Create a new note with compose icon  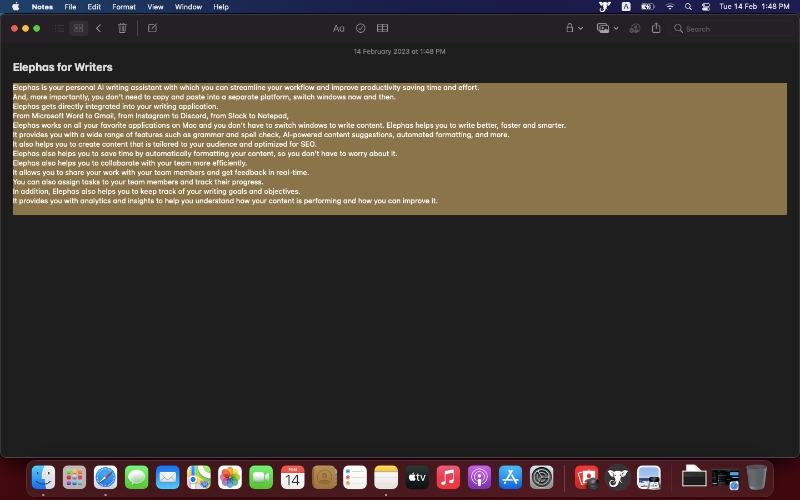152,29
